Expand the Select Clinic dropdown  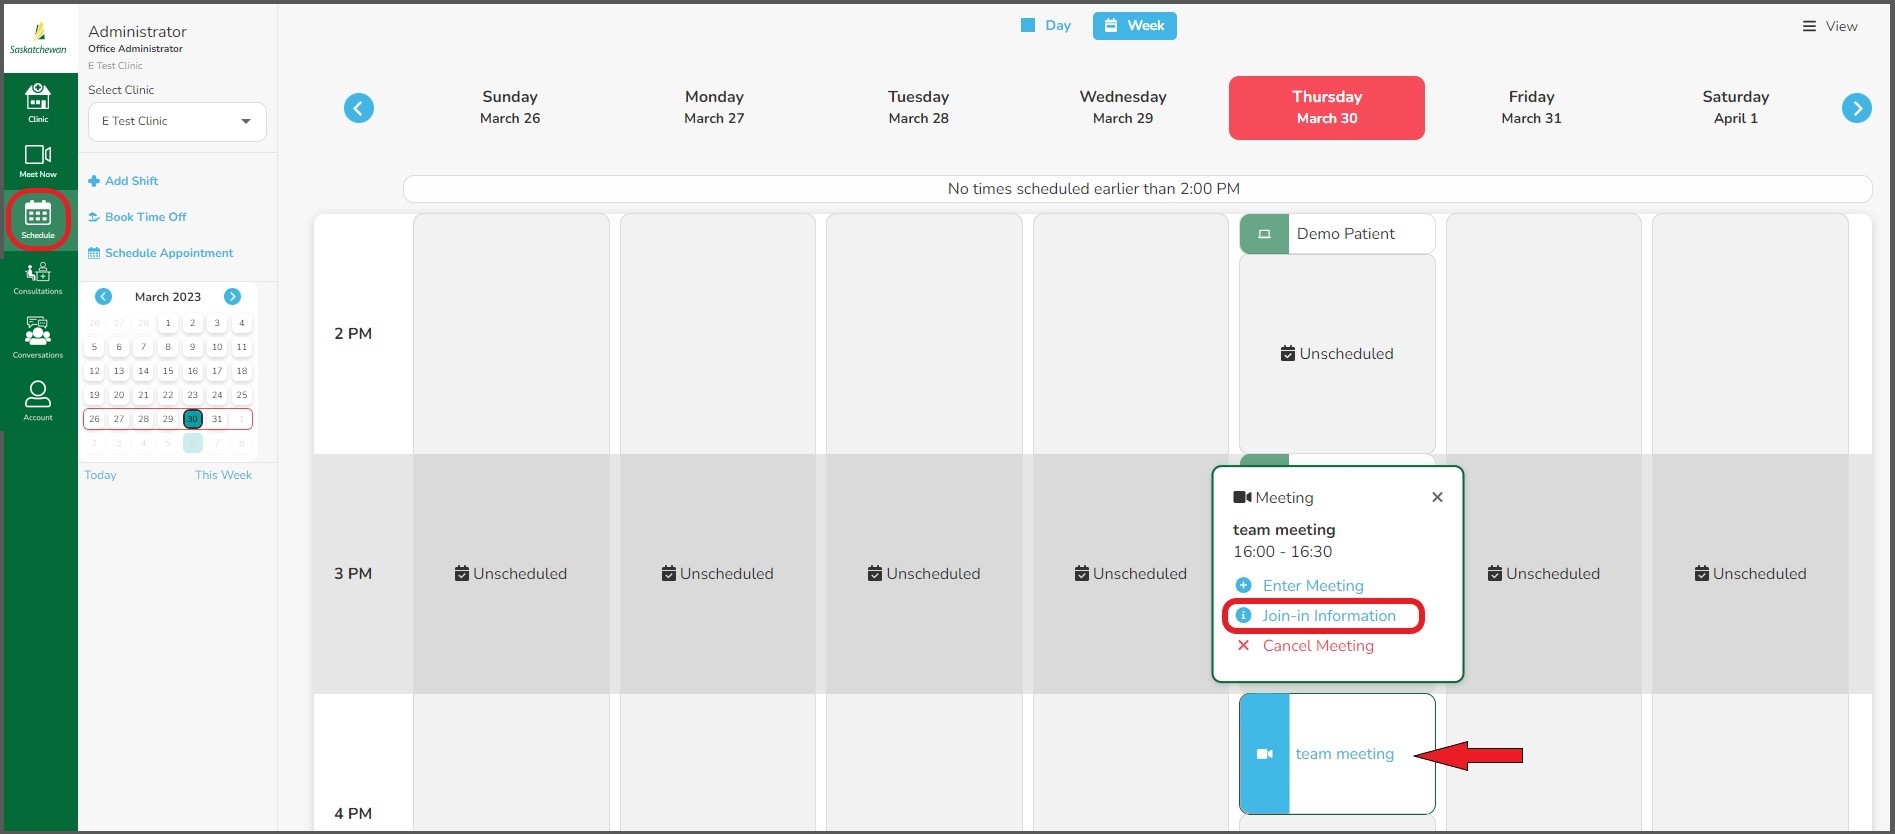click(x=177, y=121)
